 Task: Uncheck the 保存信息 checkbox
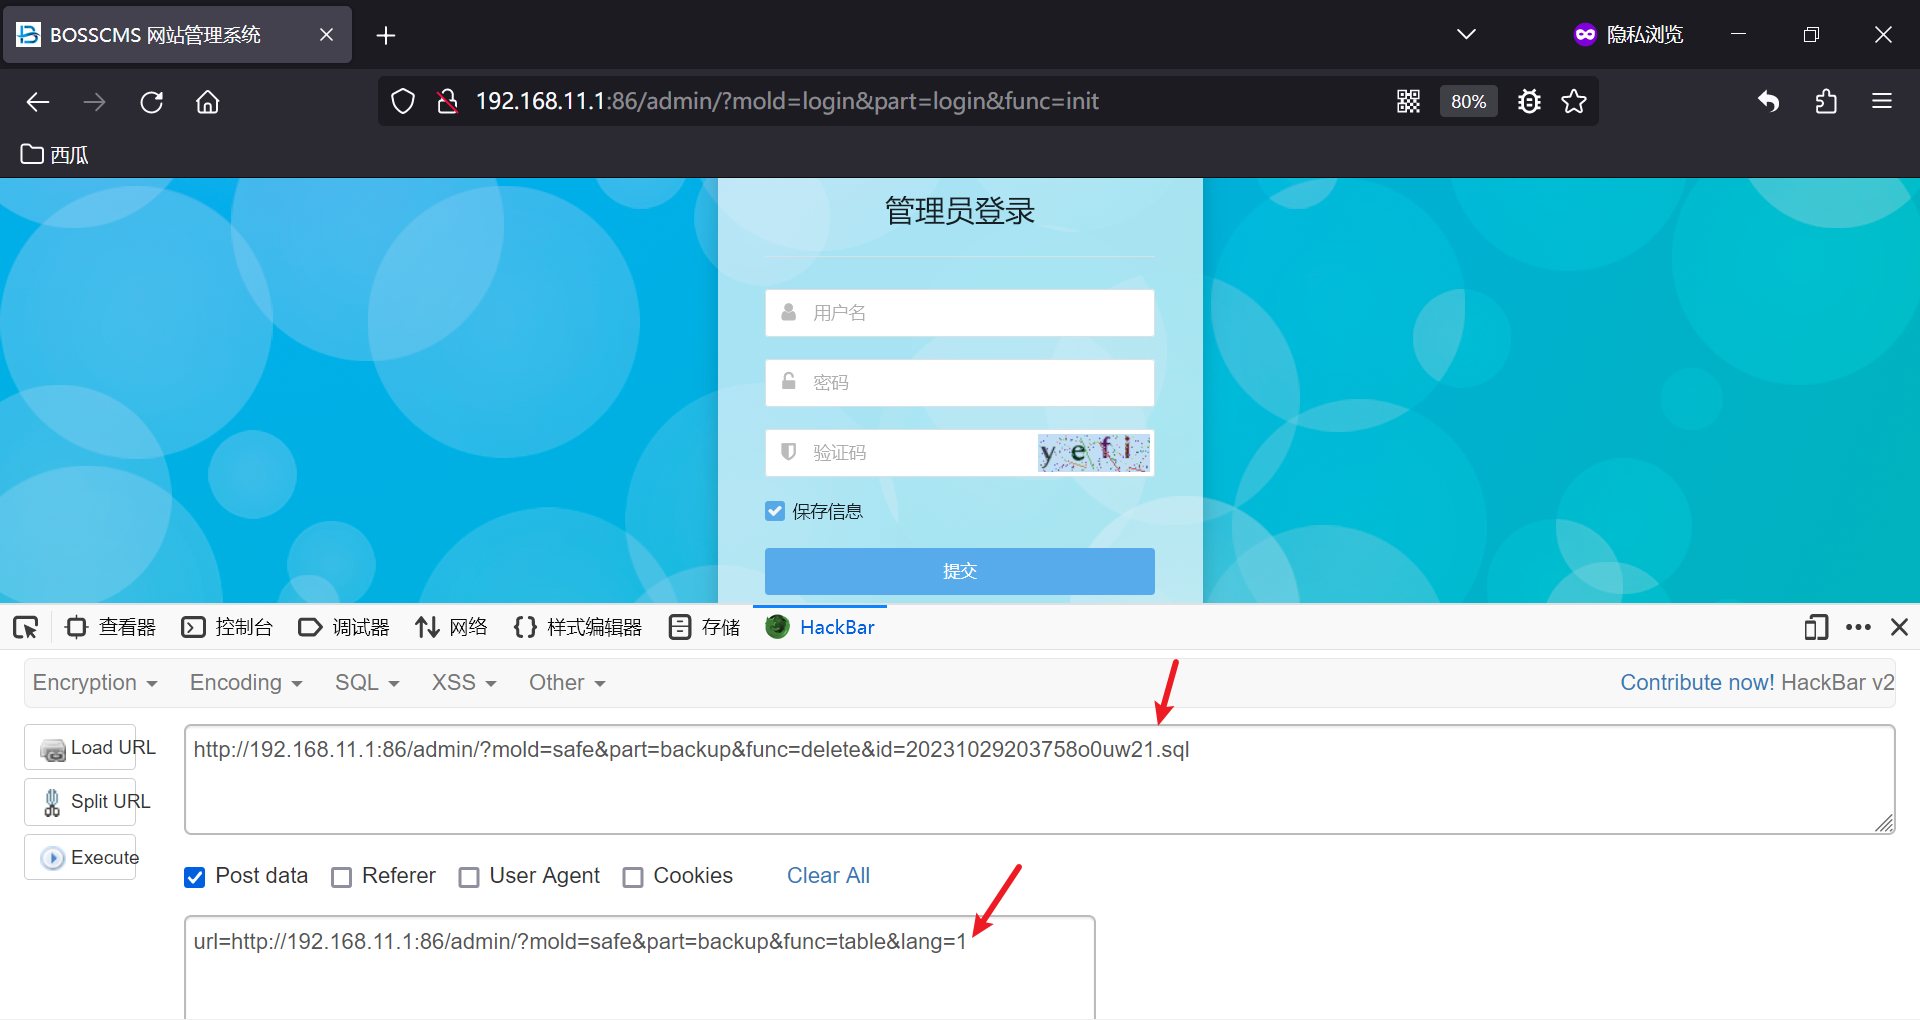point(775,511)
